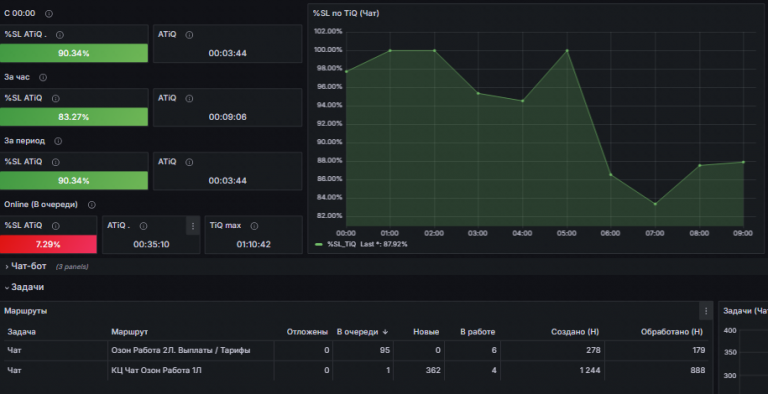
Task: Click route Озон Работа 2Л. Выплаты / Тарифы
Action: click(x=181, y=350)
